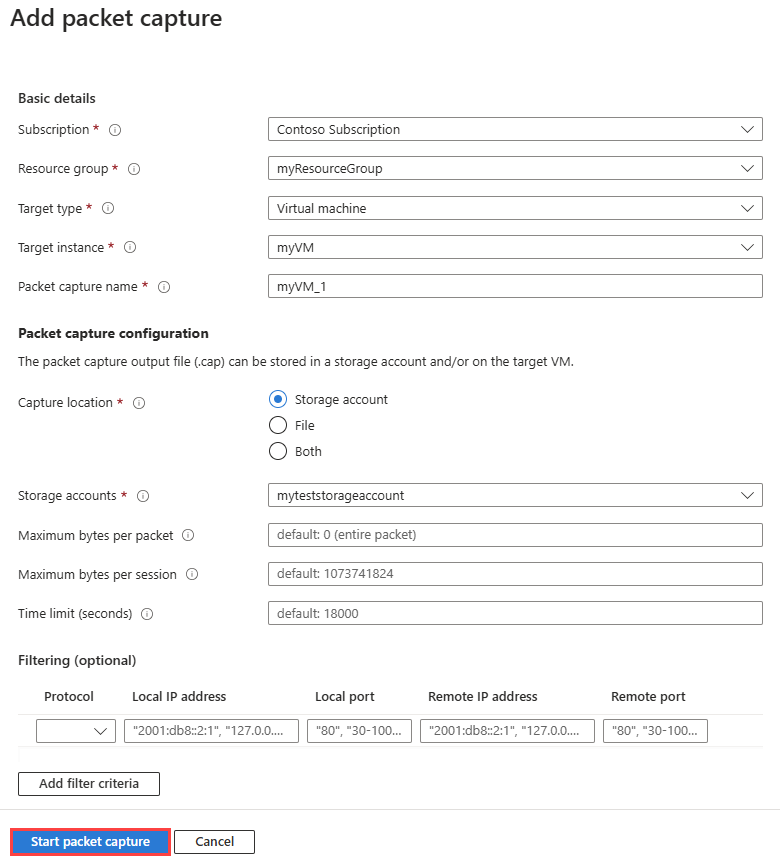780x868 pixels.
Task: Click the Packet capture name info icon
Action: (164, 287)
